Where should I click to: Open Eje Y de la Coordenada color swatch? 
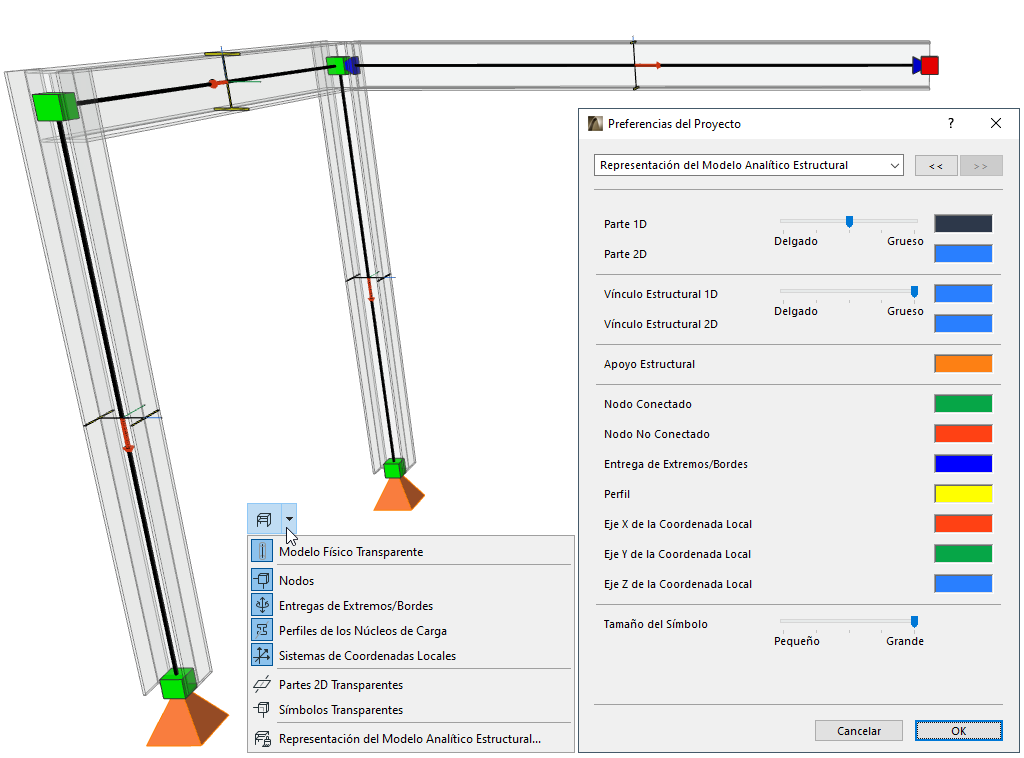tap(963, 554)
